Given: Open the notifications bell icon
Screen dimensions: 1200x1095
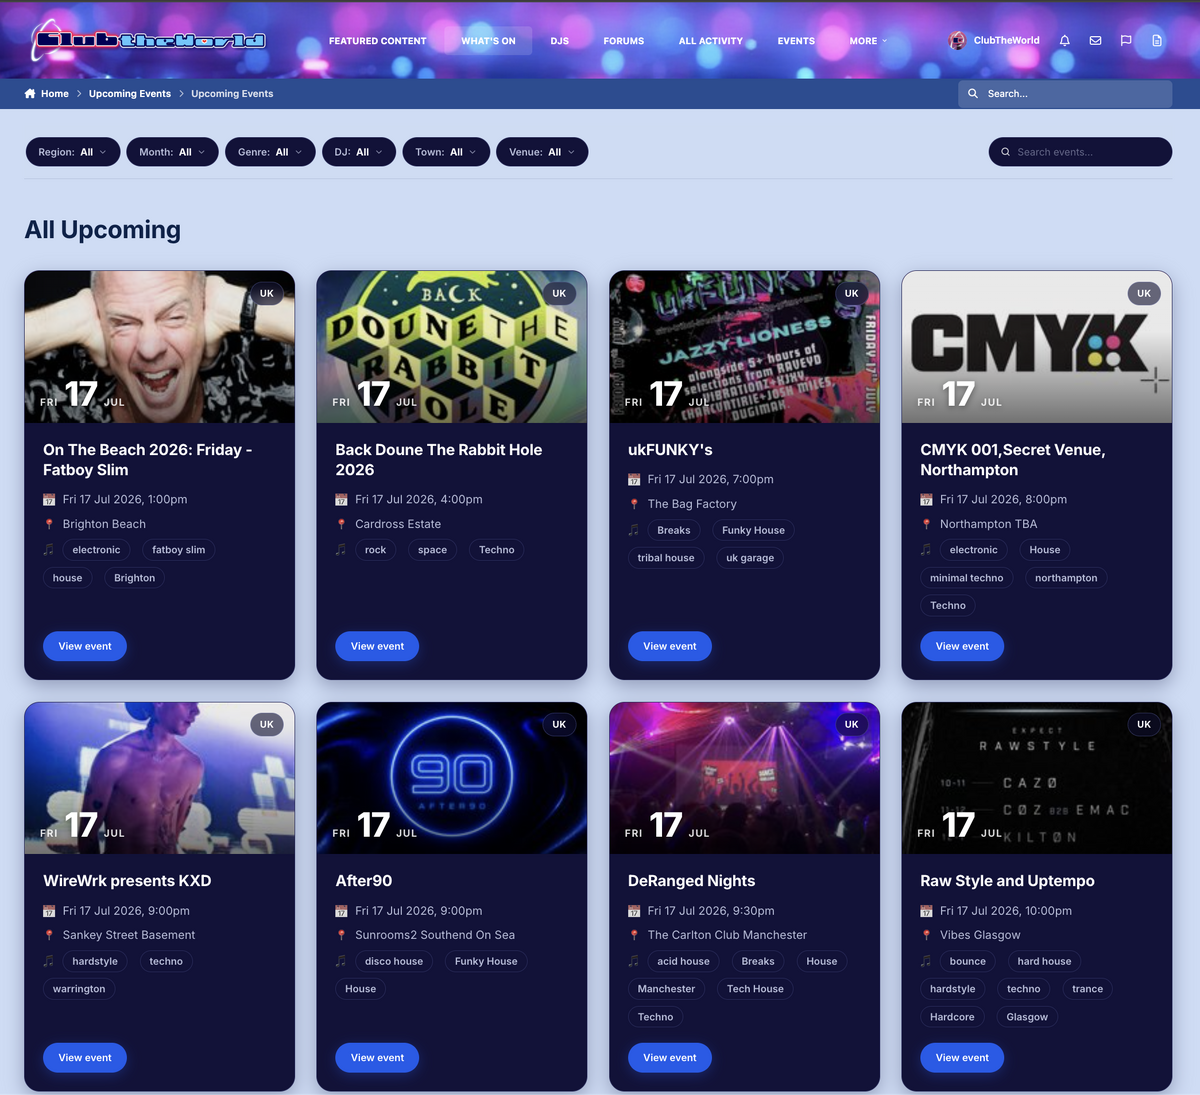Looking at the screenshot, I should click(1065, 41).
